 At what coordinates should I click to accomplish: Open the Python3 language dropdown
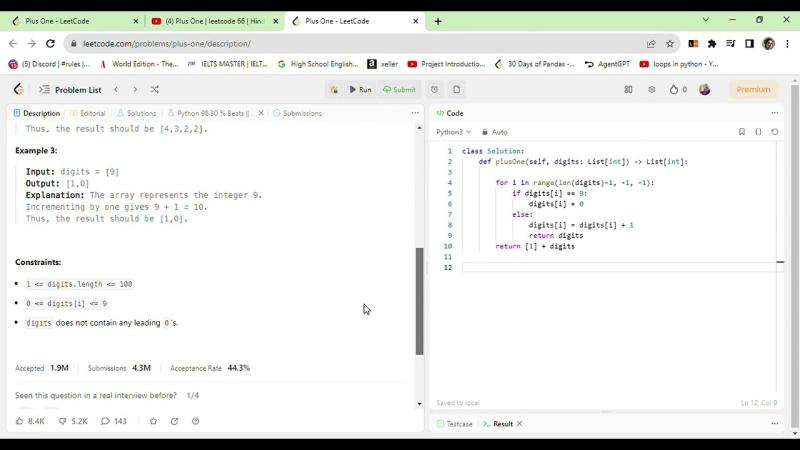click(x=453, y=132)
